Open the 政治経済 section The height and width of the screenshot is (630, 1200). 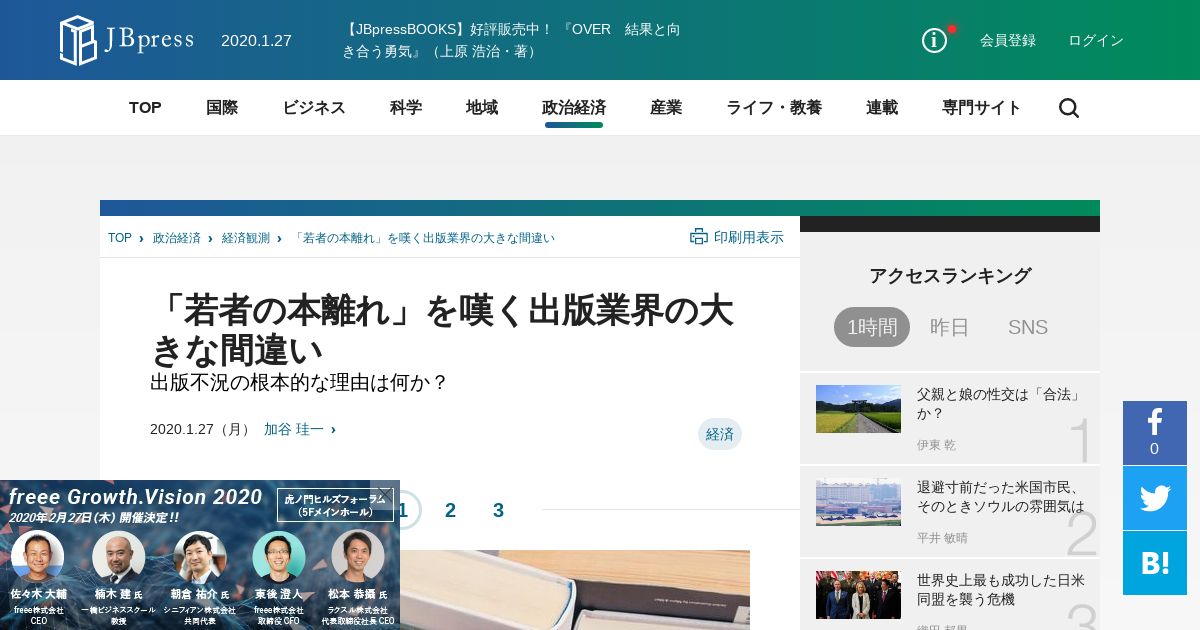(574, 108)
